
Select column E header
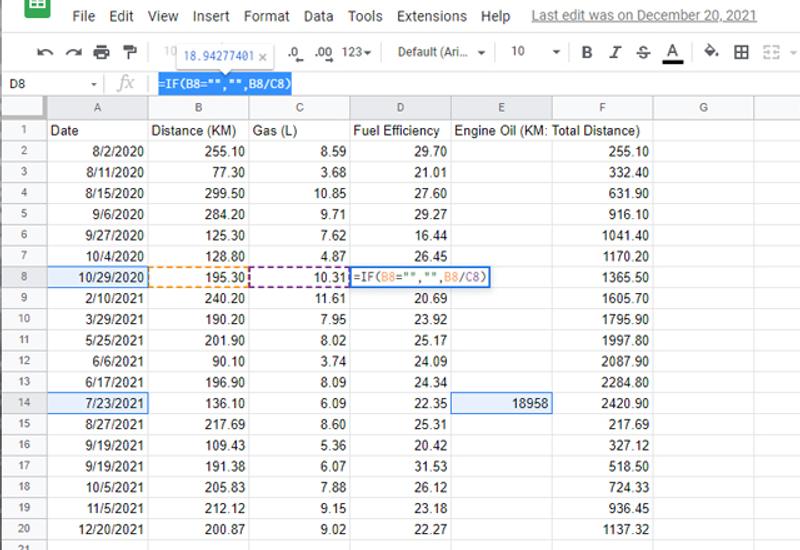(502, 108)
